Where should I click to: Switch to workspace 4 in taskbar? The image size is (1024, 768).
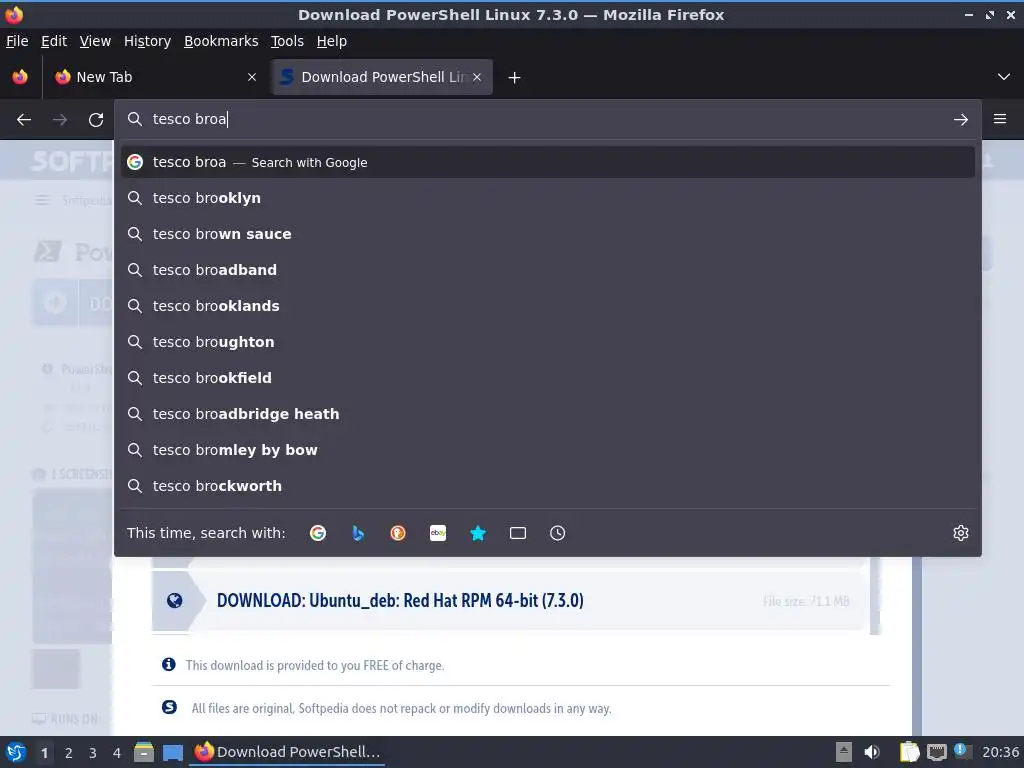tap(117, 753)
